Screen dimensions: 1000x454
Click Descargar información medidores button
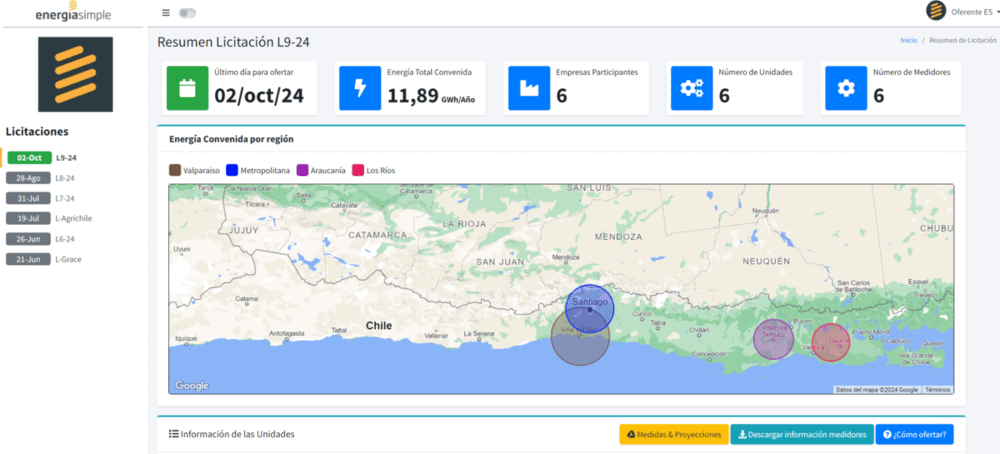(x=801, y=435)
